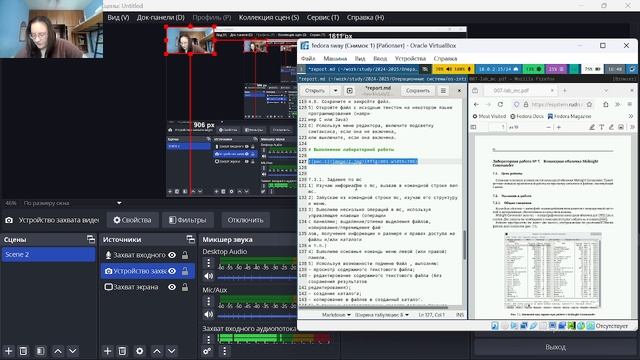Open new Firefox tab with plus
The height and width of the screenshot is (360, 640).
click(x=565, y=90)
